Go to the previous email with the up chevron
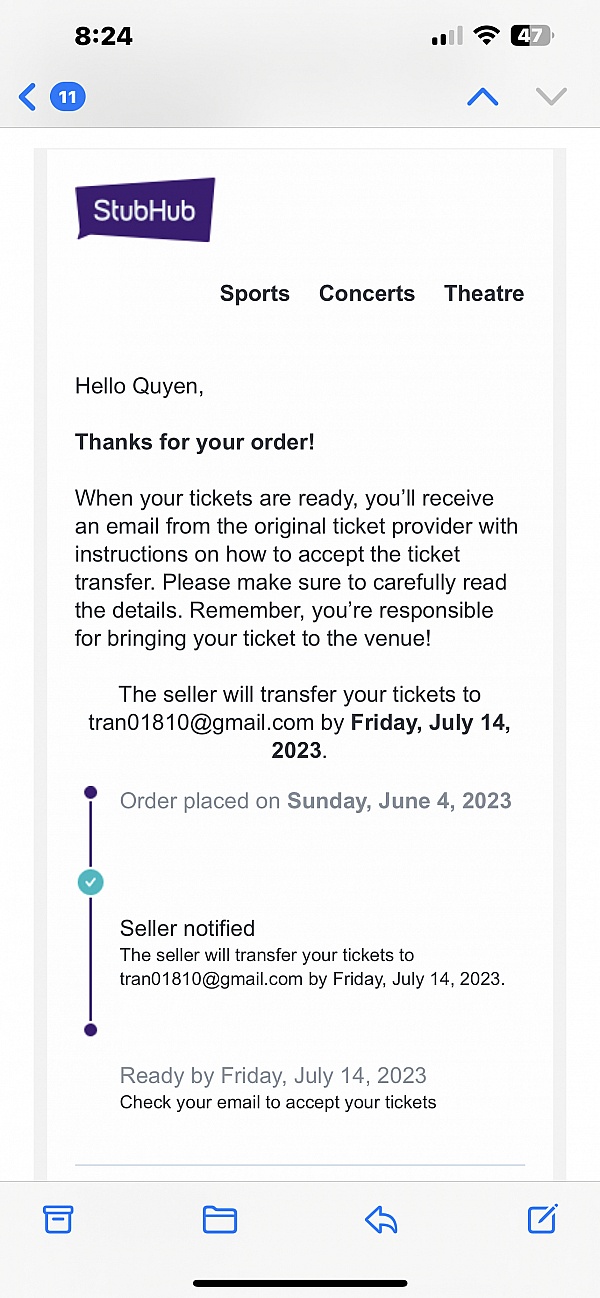Screen dimensions: 600x1298 coord(483,96)
